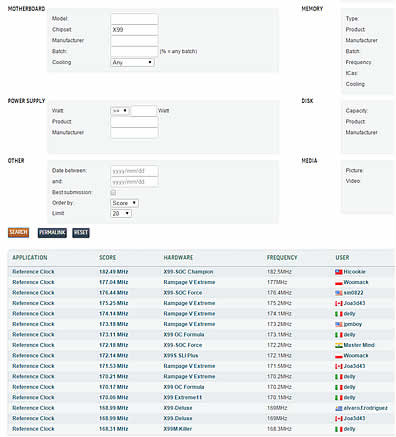396x437 pixels.
Task: Click the flag icon next to Master Mind
Action: pyautogui.click(x=339, y=345)
